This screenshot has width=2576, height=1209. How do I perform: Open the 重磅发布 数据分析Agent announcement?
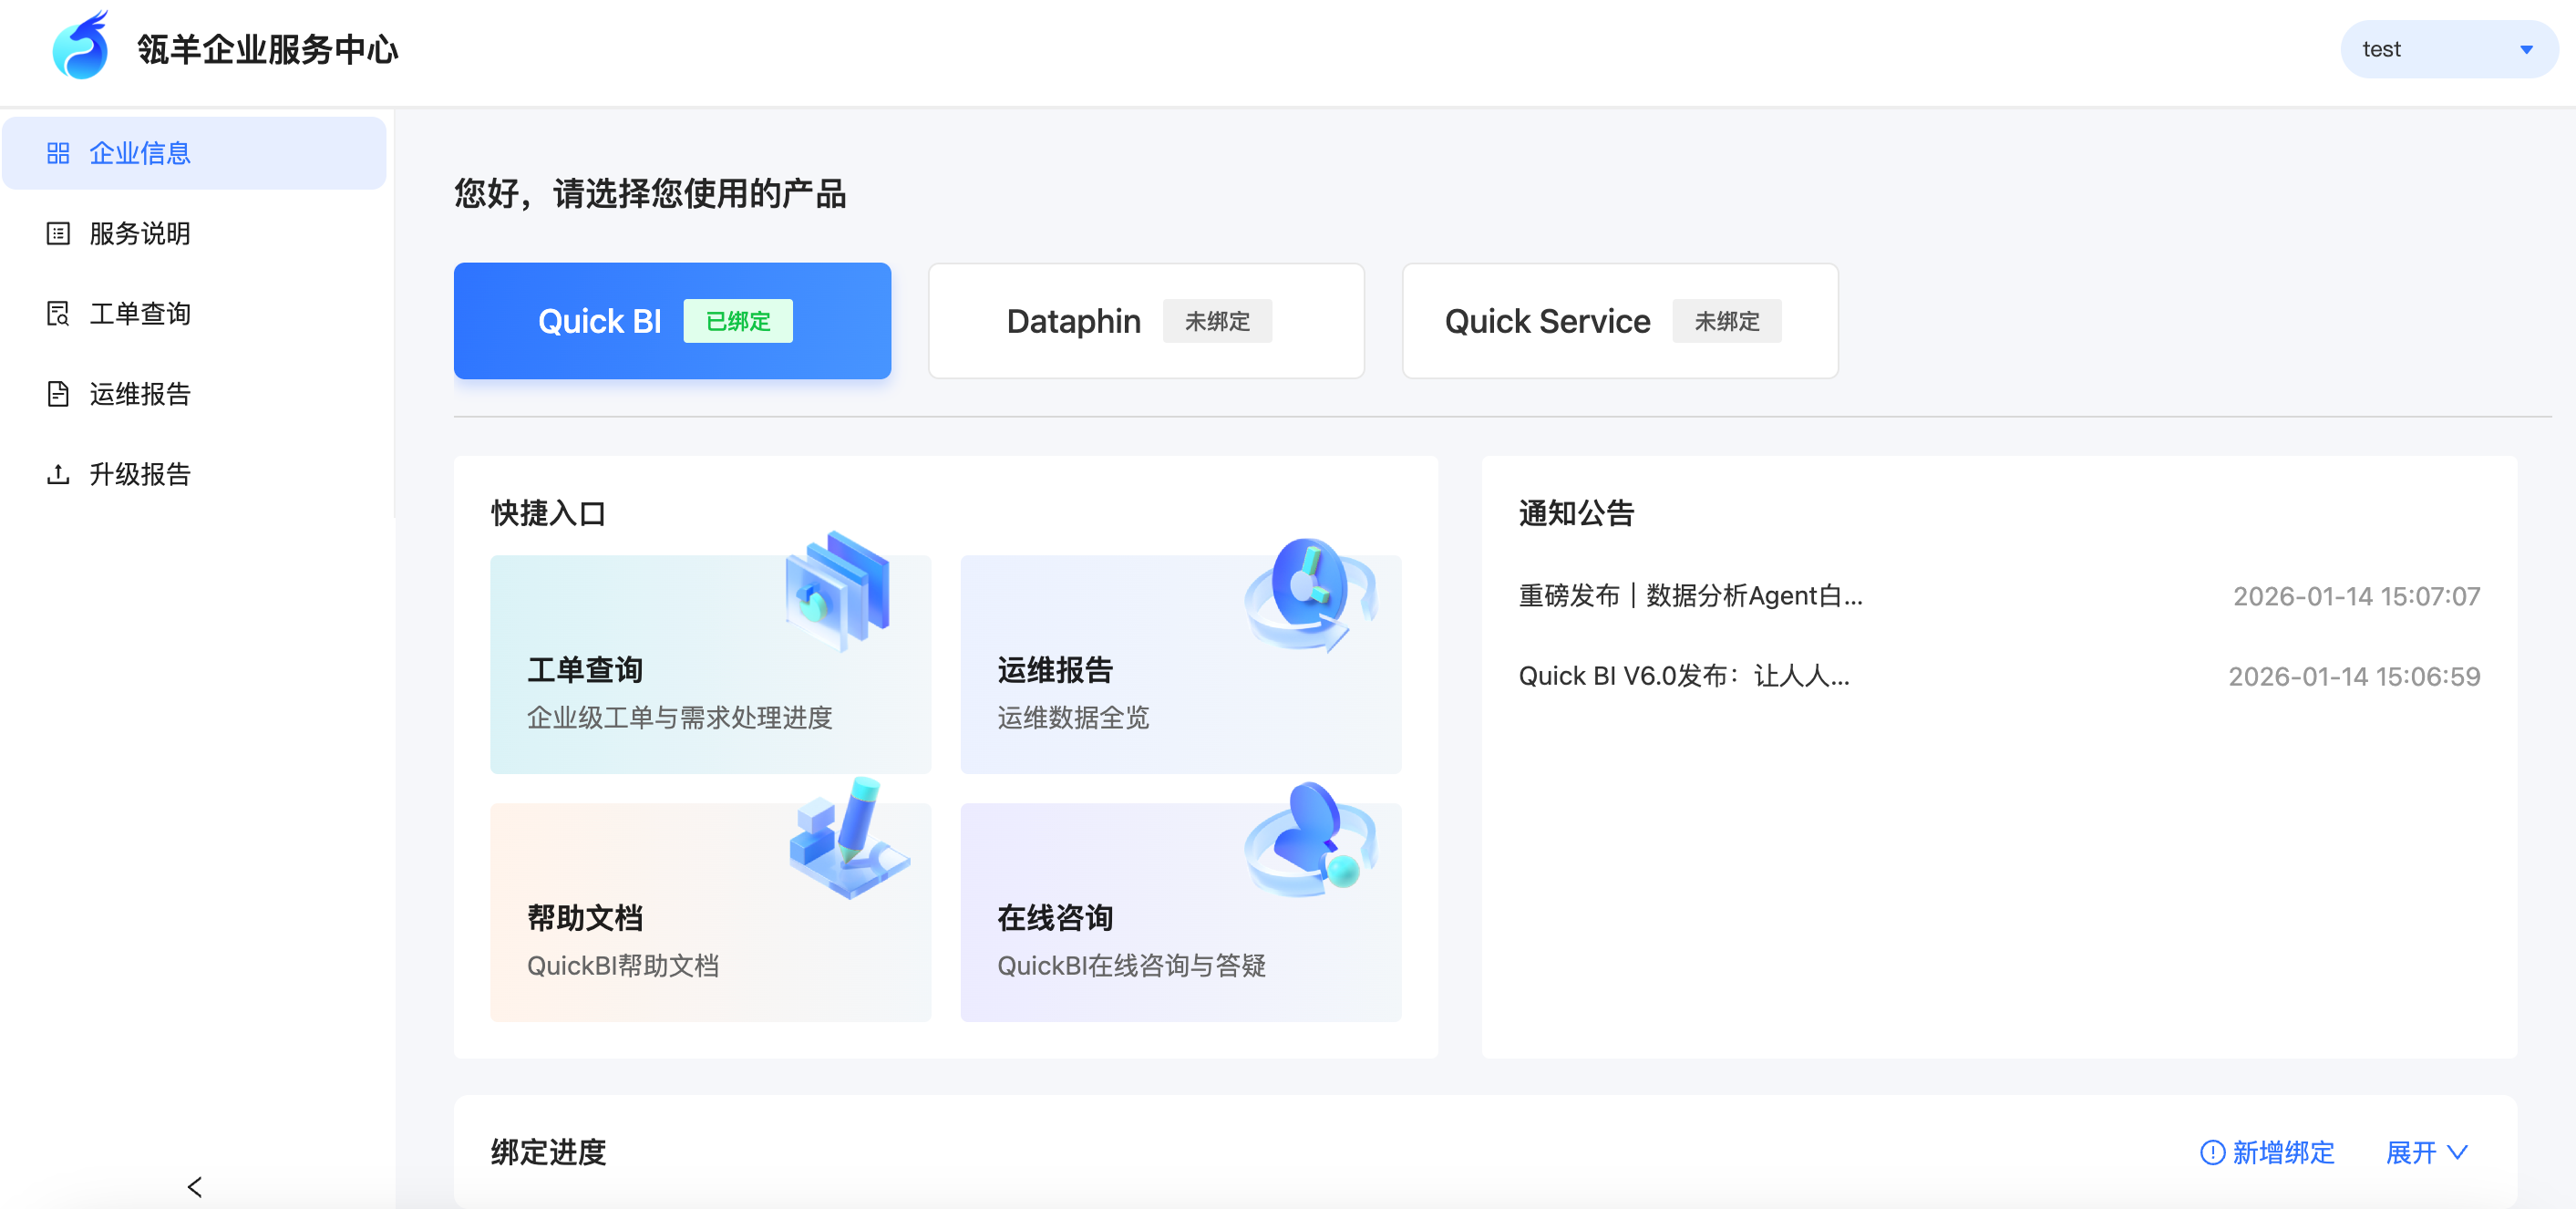point(1690,596)
